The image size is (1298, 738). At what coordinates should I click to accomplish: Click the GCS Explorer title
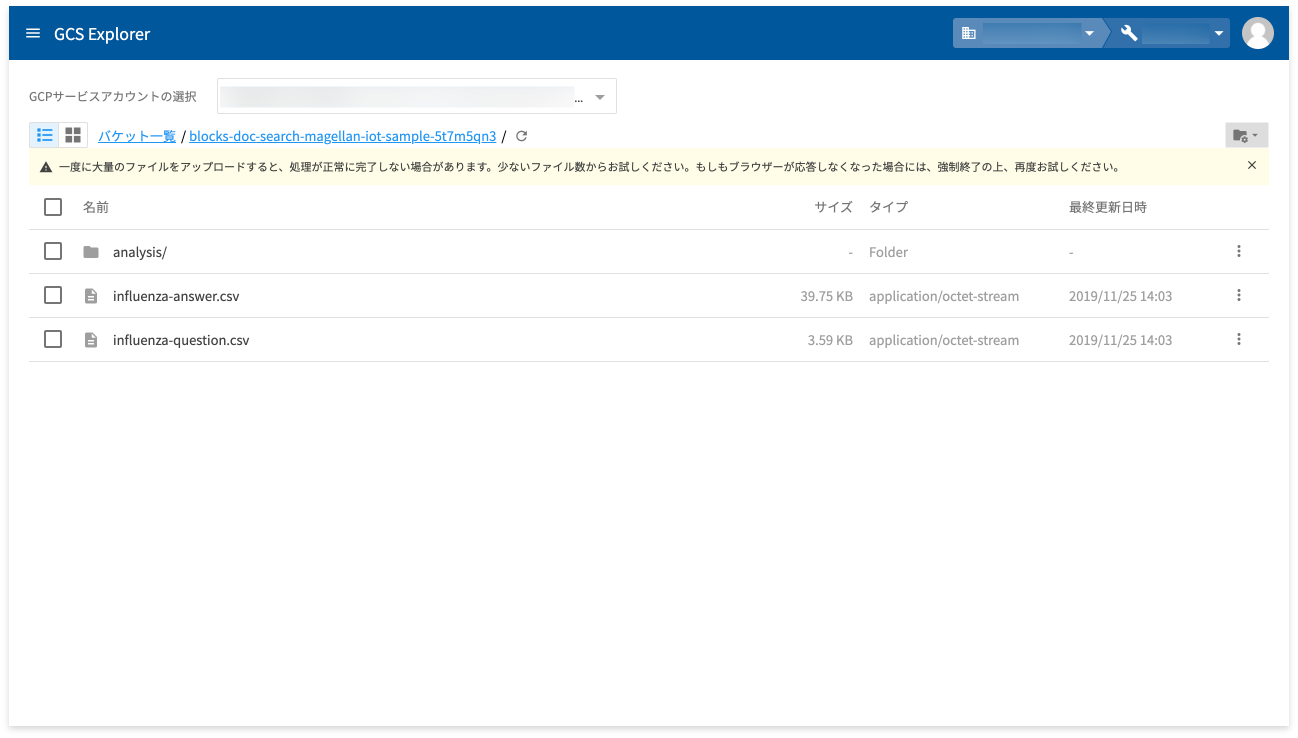(102, 34)
